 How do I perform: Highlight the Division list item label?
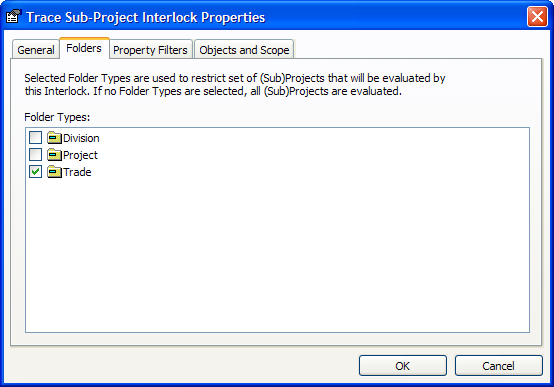pos(81,138)
